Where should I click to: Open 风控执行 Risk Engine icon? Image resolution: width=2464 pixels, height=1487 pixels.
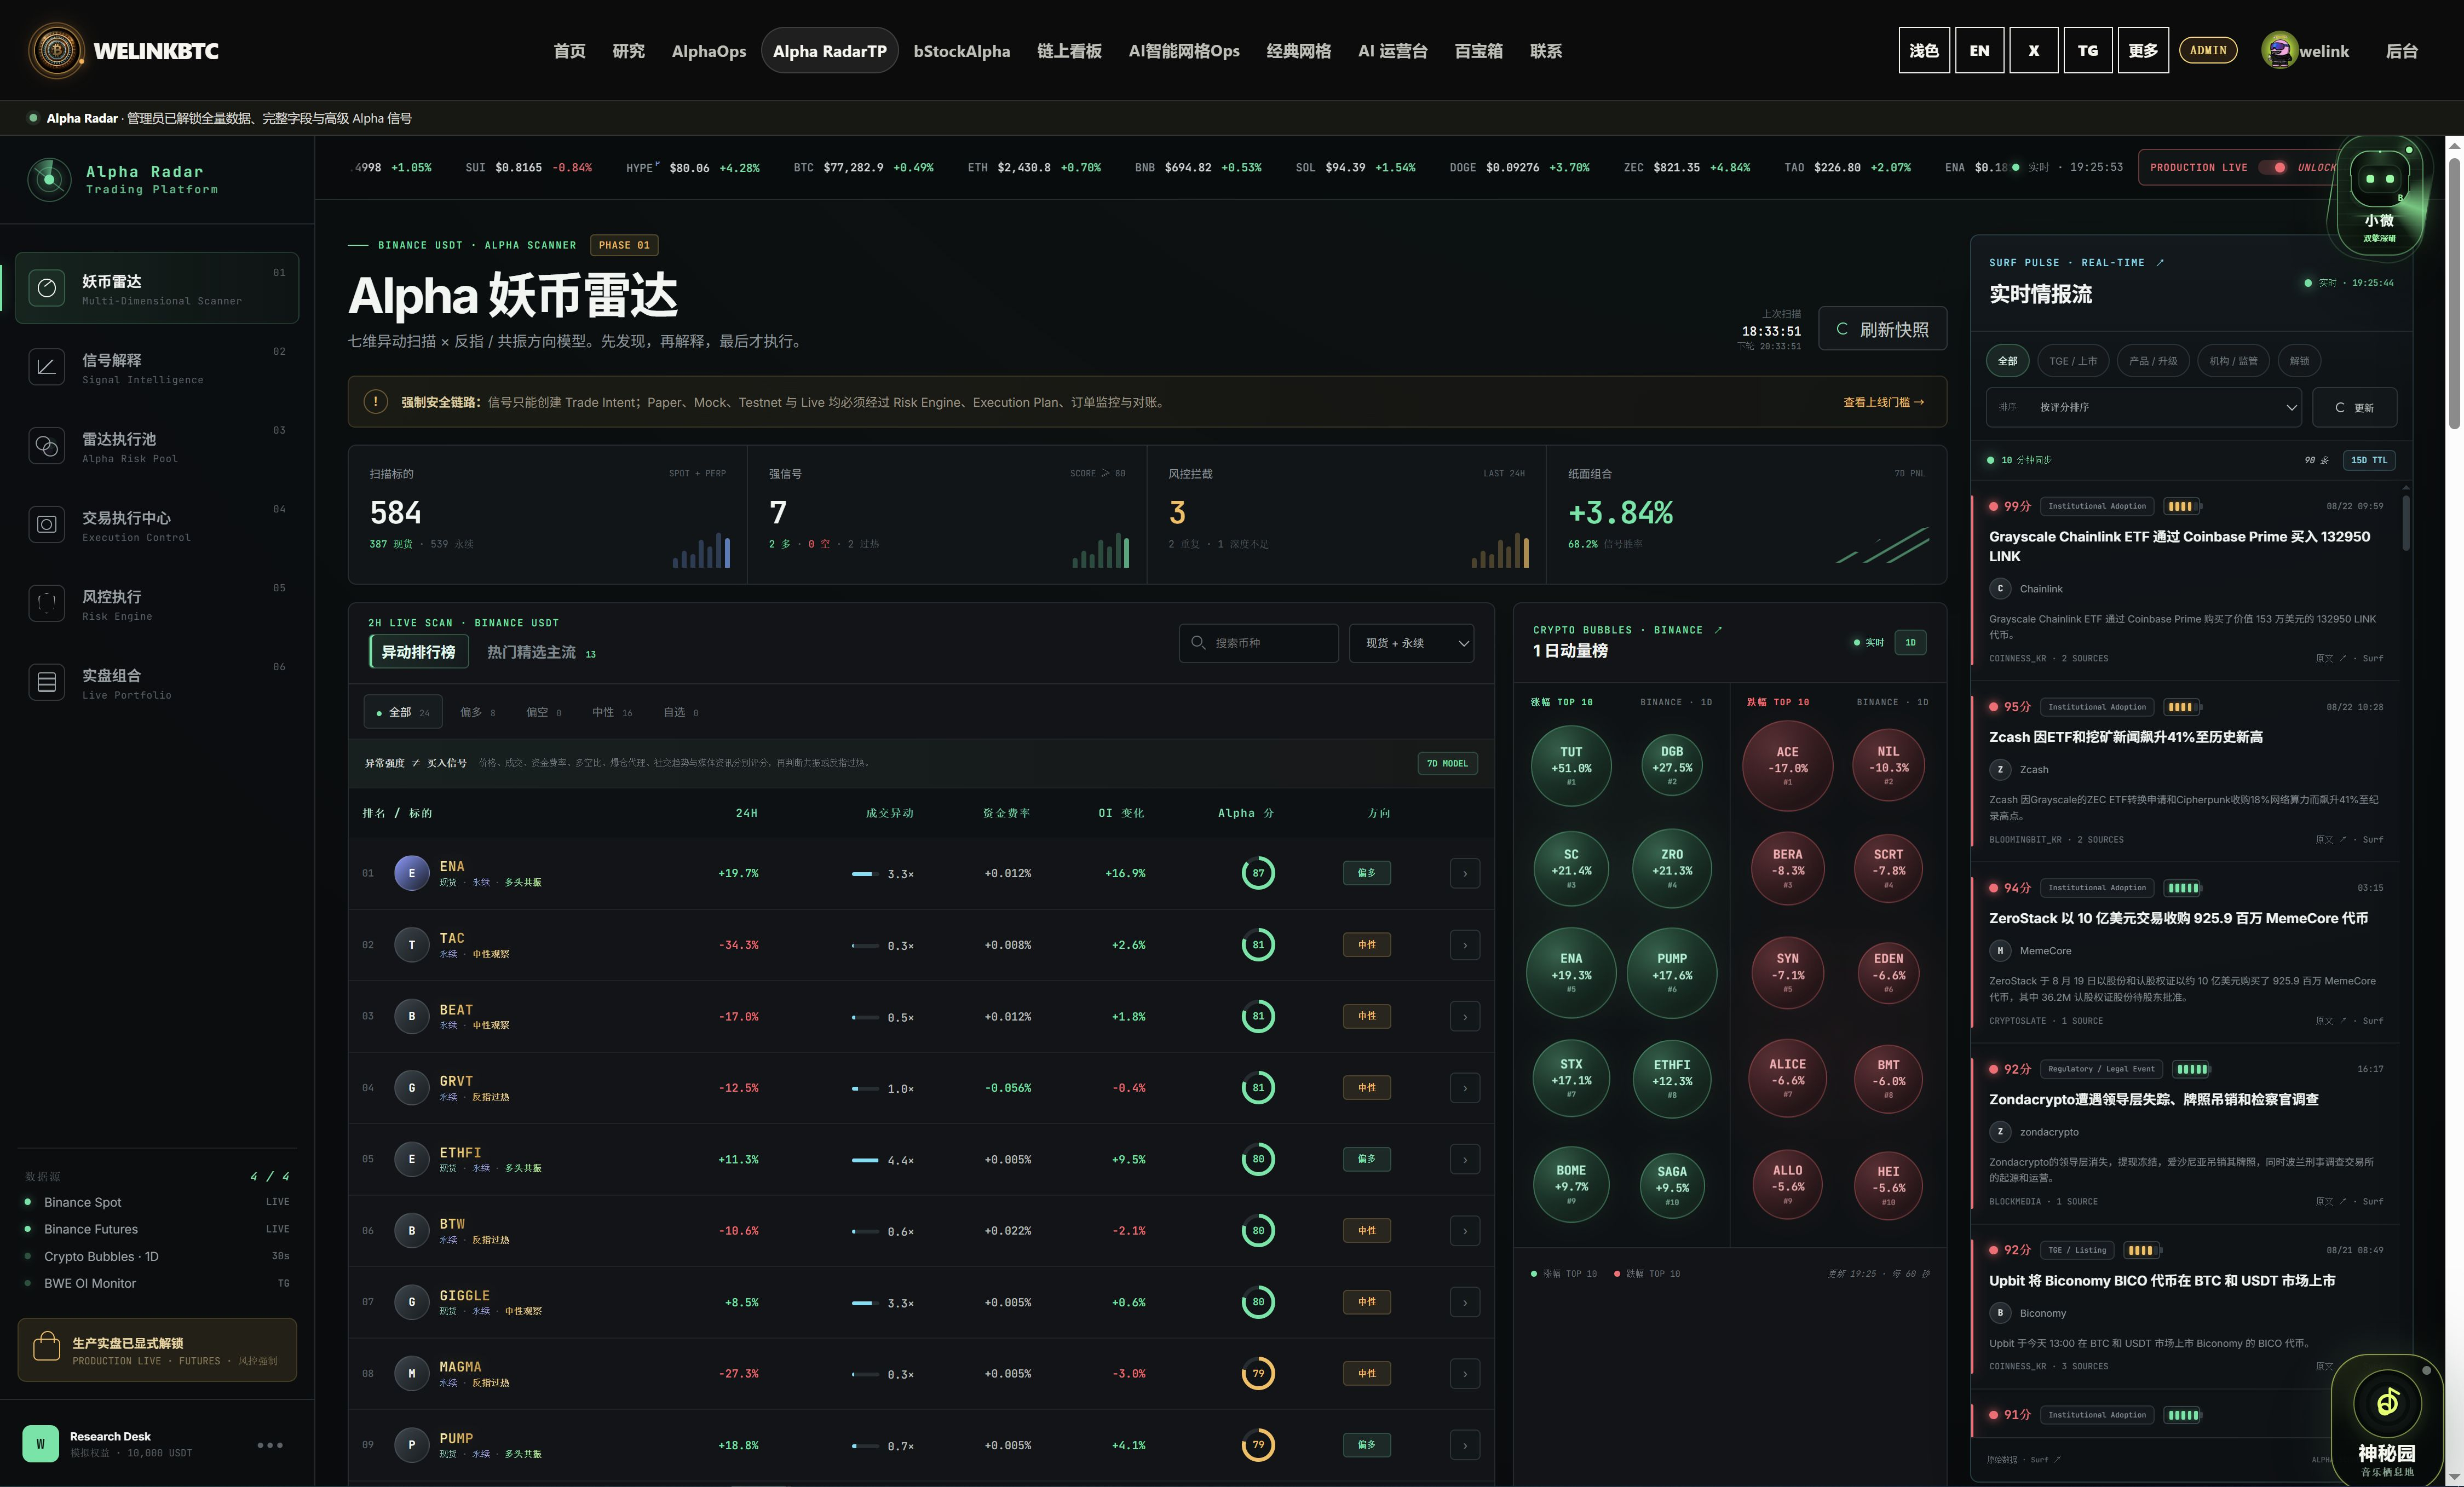[46, 603]
